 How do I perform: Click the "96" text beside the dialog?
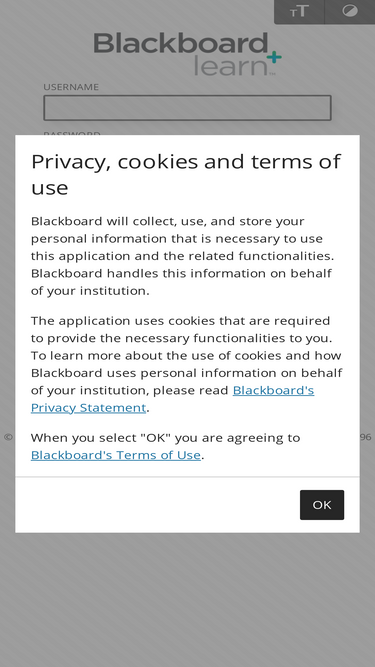pos(366,437)
